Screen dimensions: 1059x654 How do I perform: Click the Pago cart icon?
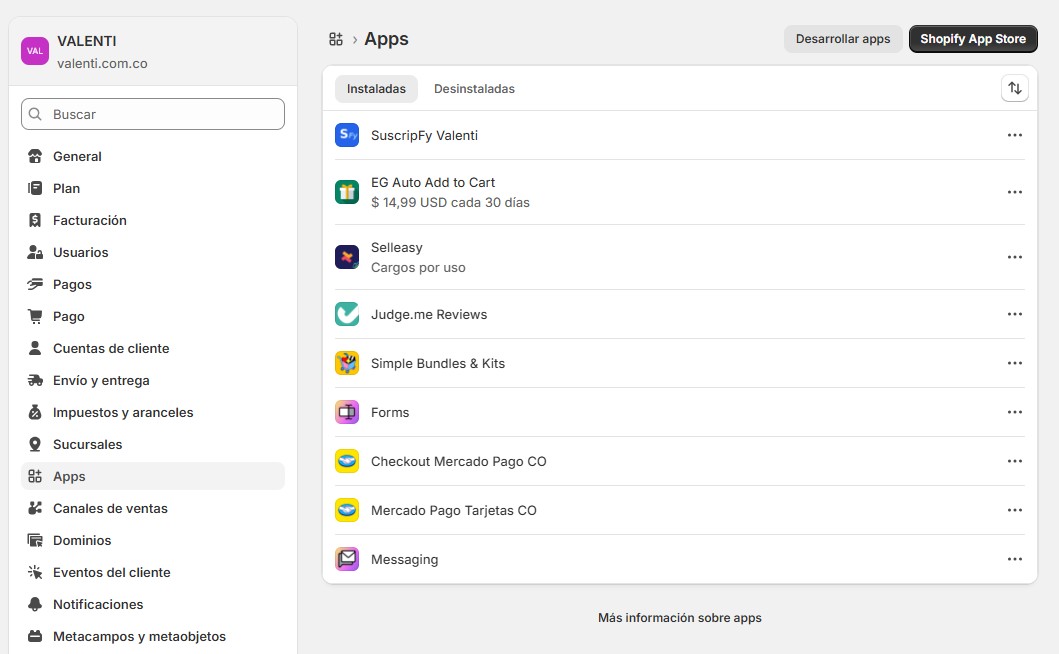point(35,316)
